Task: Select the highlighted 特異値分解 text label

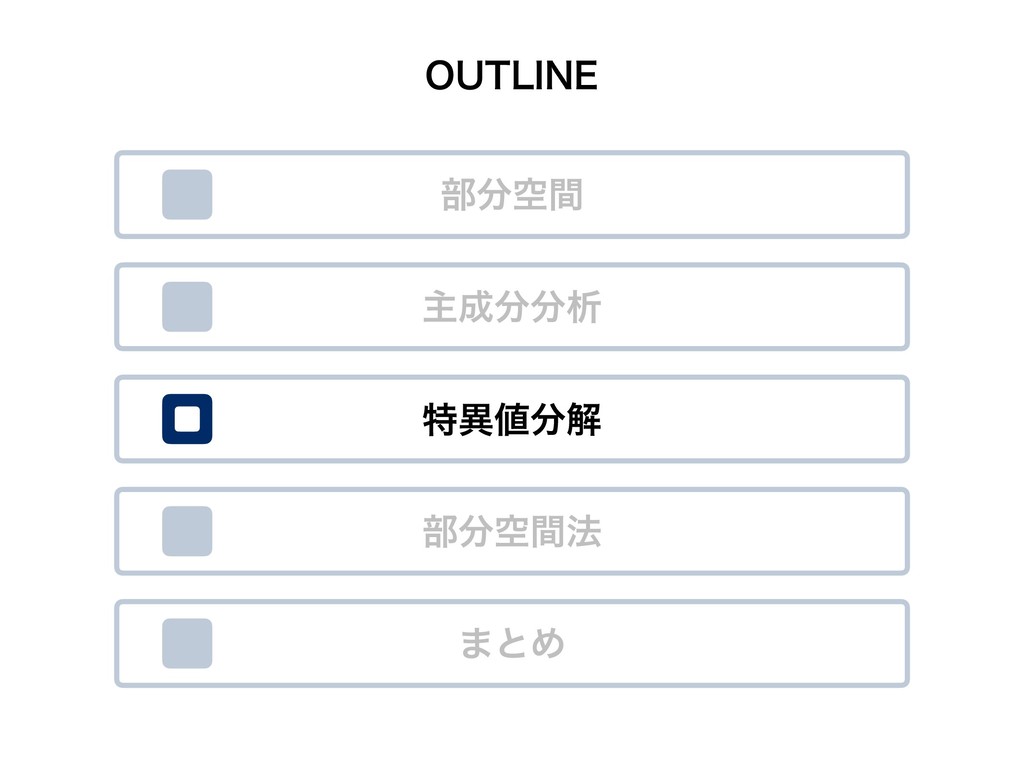Action: (512, 419)
